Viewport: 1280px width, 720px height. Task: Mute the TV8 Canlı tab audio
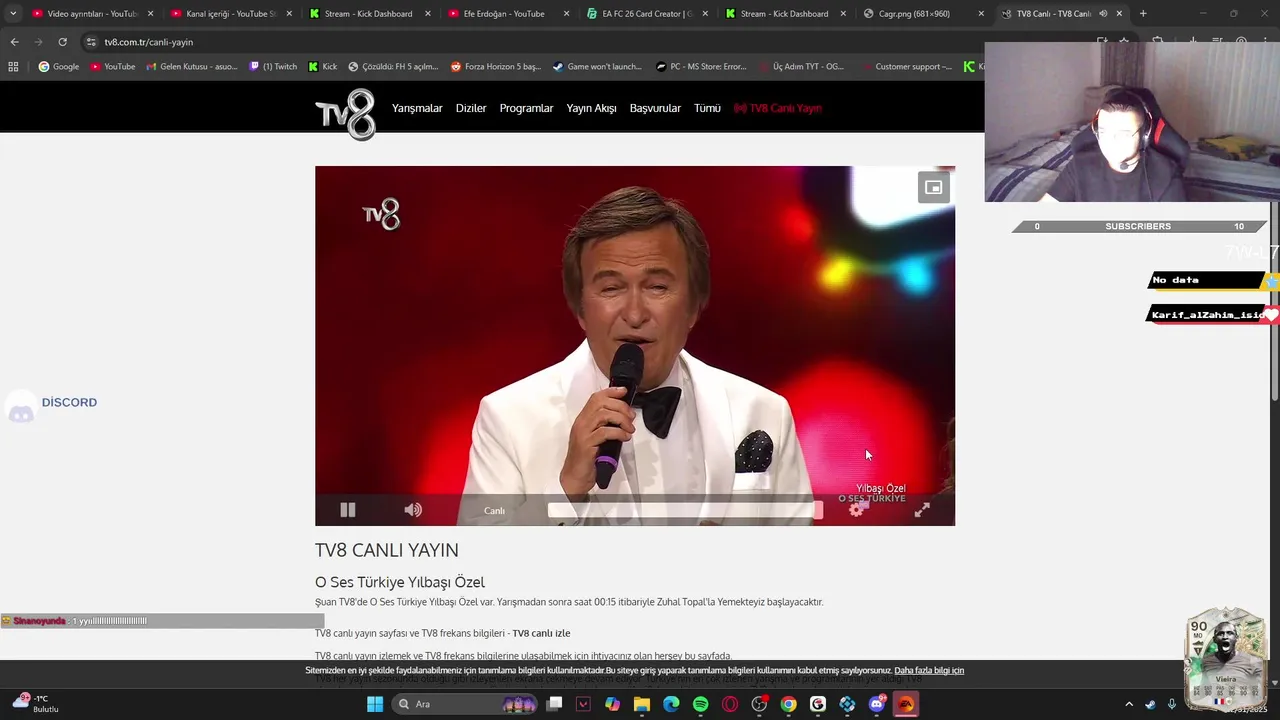(1103, 14)
